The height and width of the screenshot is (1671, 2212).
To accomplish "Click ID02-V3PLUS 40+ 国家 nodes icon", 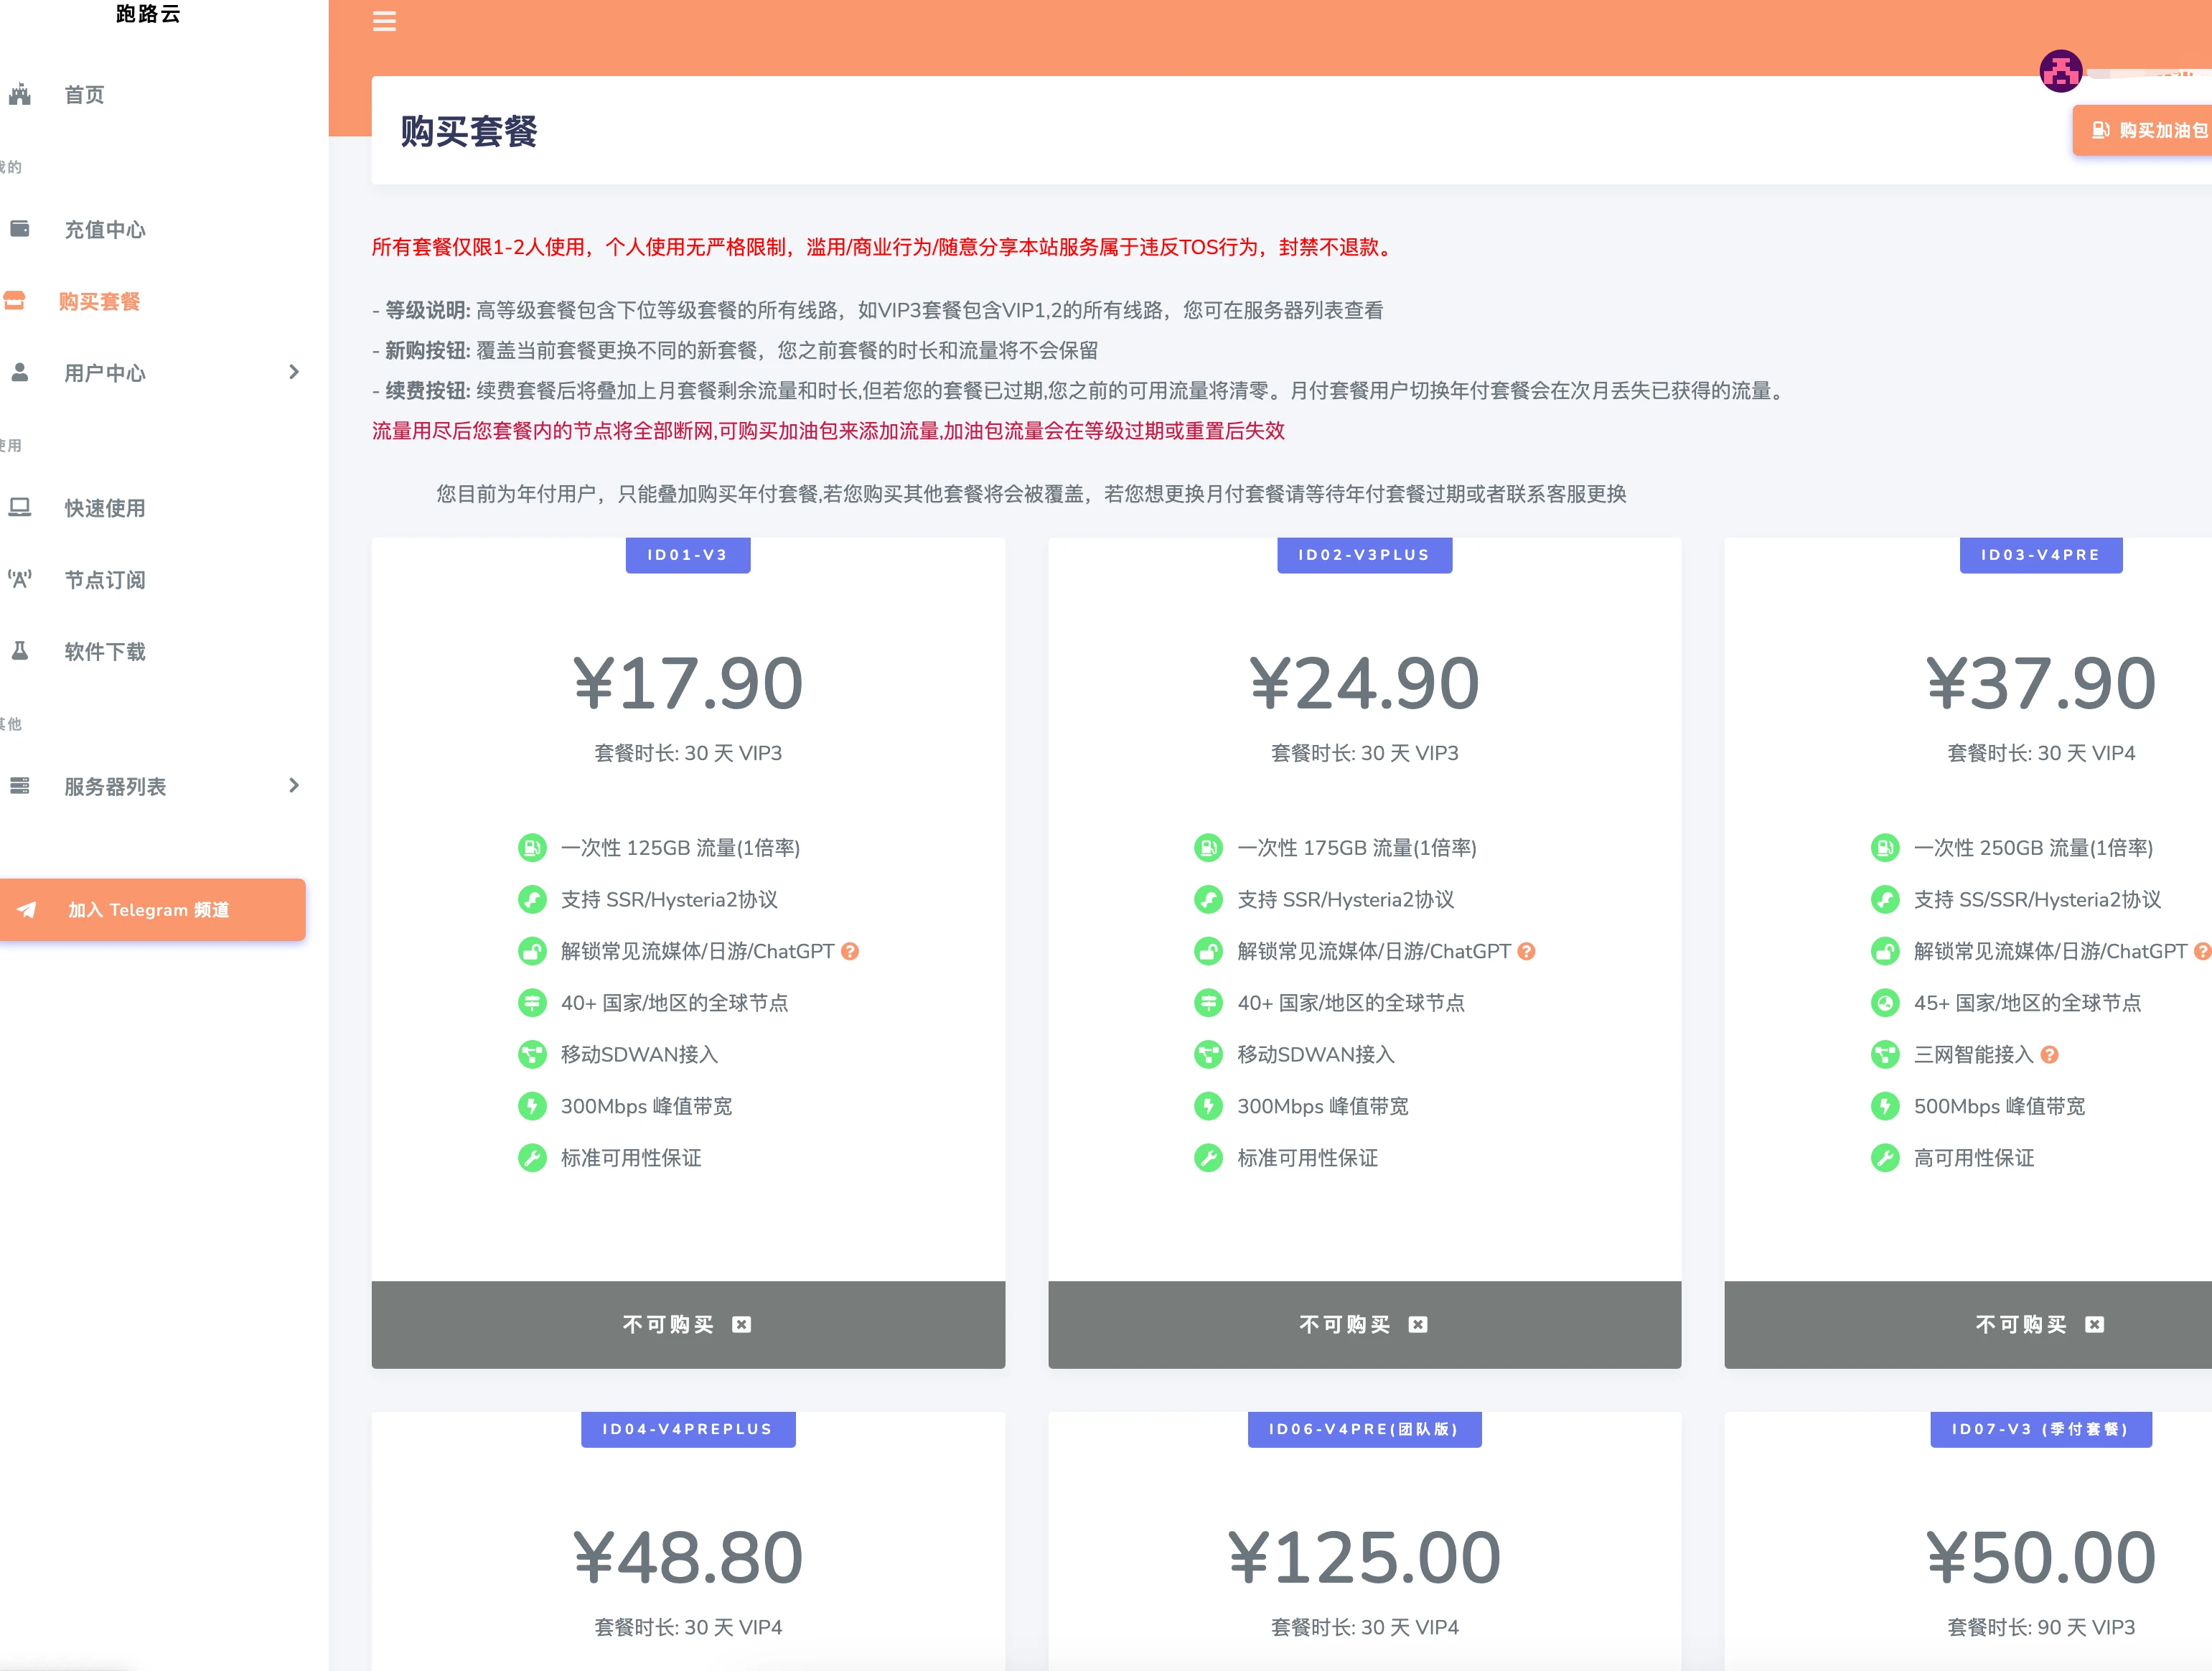I will pyautogui.click(x=1208, y=1003).
